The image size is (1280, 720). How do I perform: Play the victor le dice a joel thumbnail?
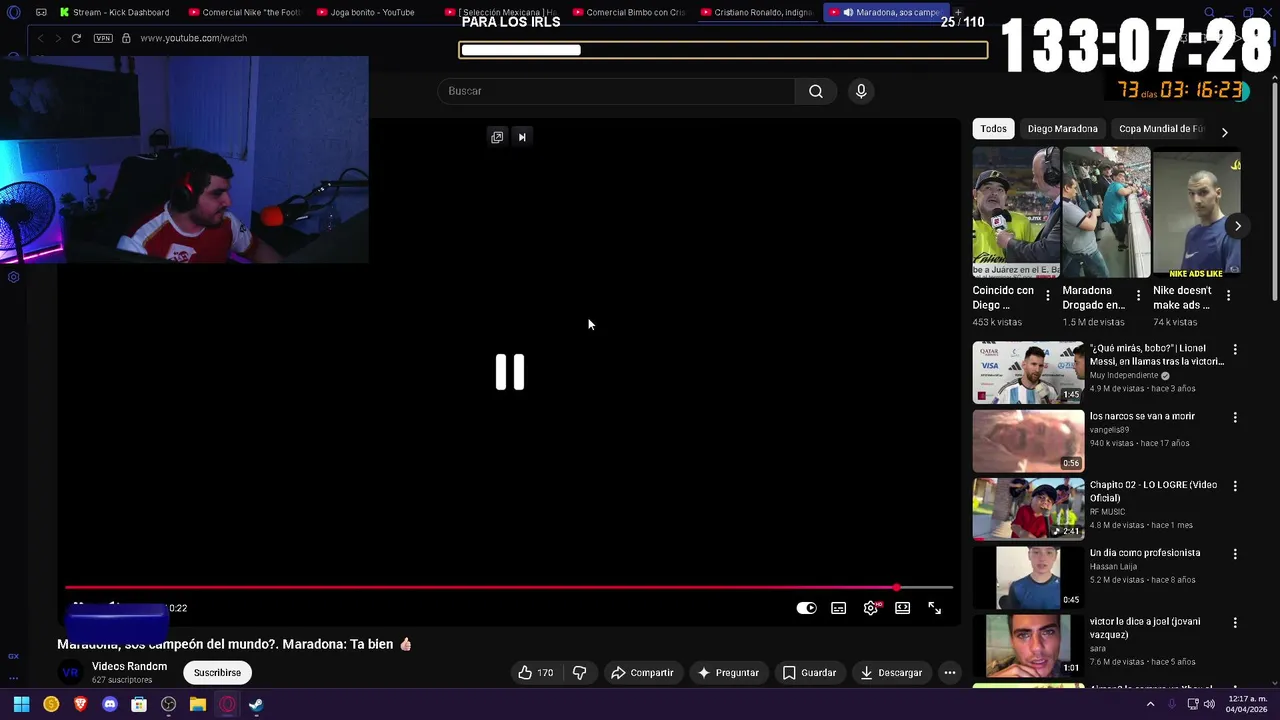(1028, 646)
